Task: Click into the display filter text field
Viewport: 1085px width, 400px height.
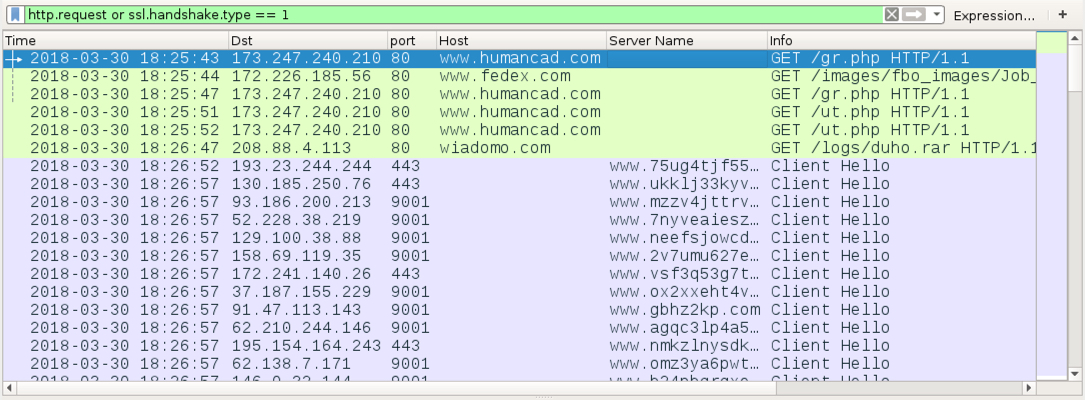Action: 455,15
